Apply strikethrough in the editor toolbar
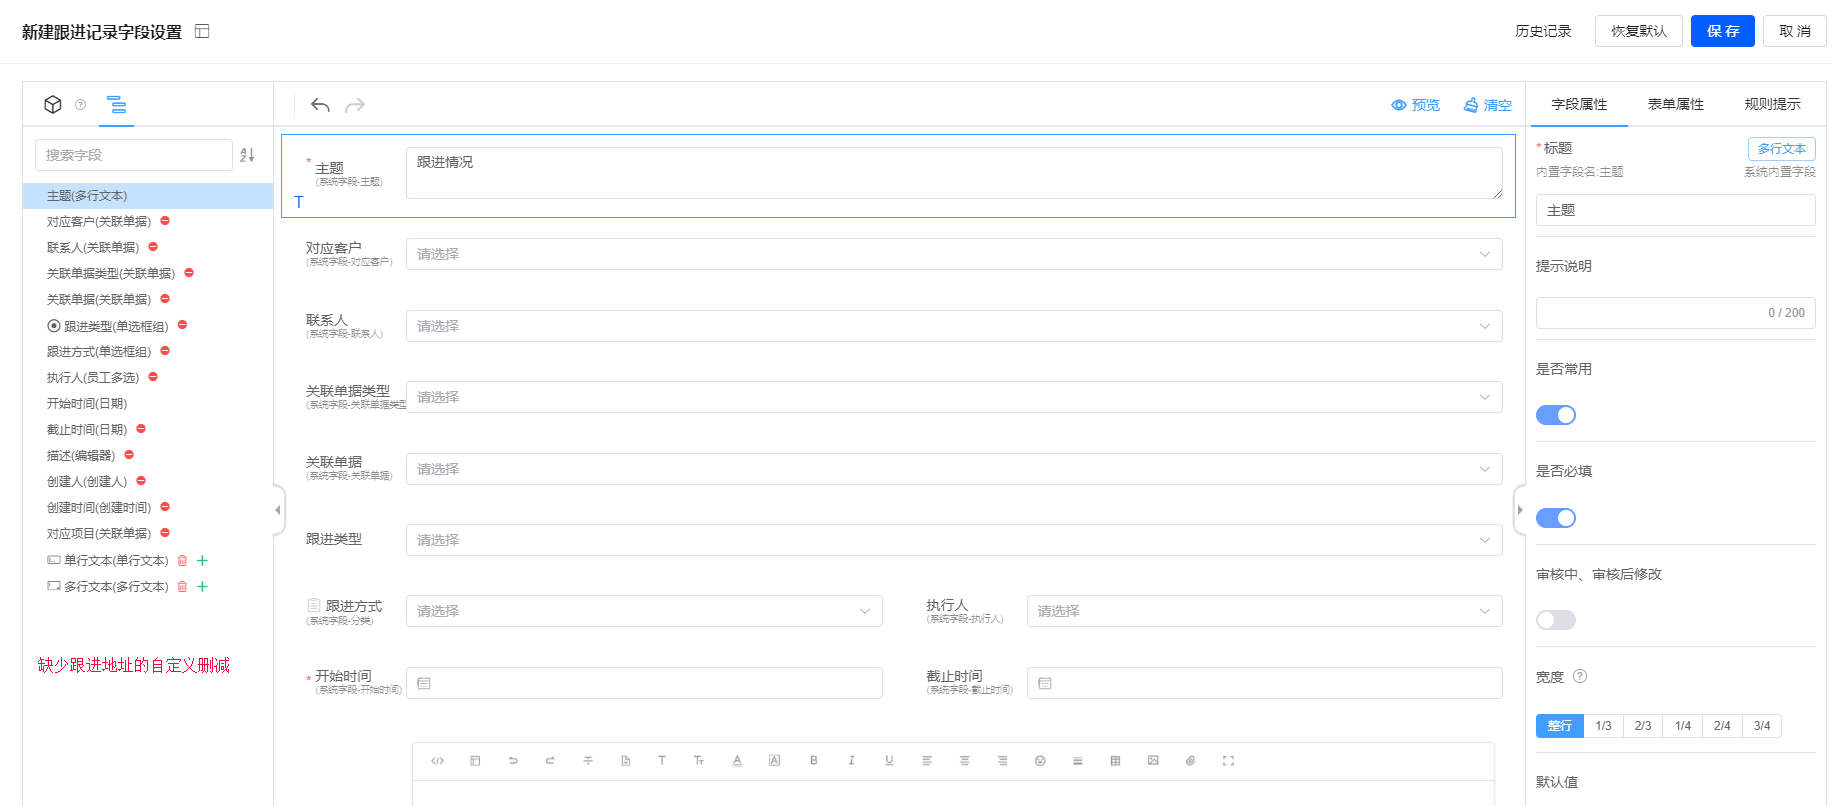This screenshot has width=1832, height=806. pyautogui.click(x=588, y=761)
